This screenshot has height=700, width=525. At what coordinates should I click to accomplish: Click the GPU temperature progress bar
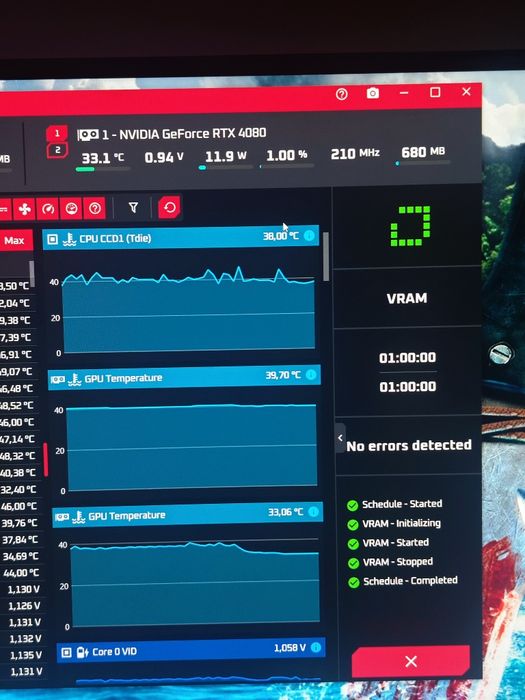tap(103, 169)
